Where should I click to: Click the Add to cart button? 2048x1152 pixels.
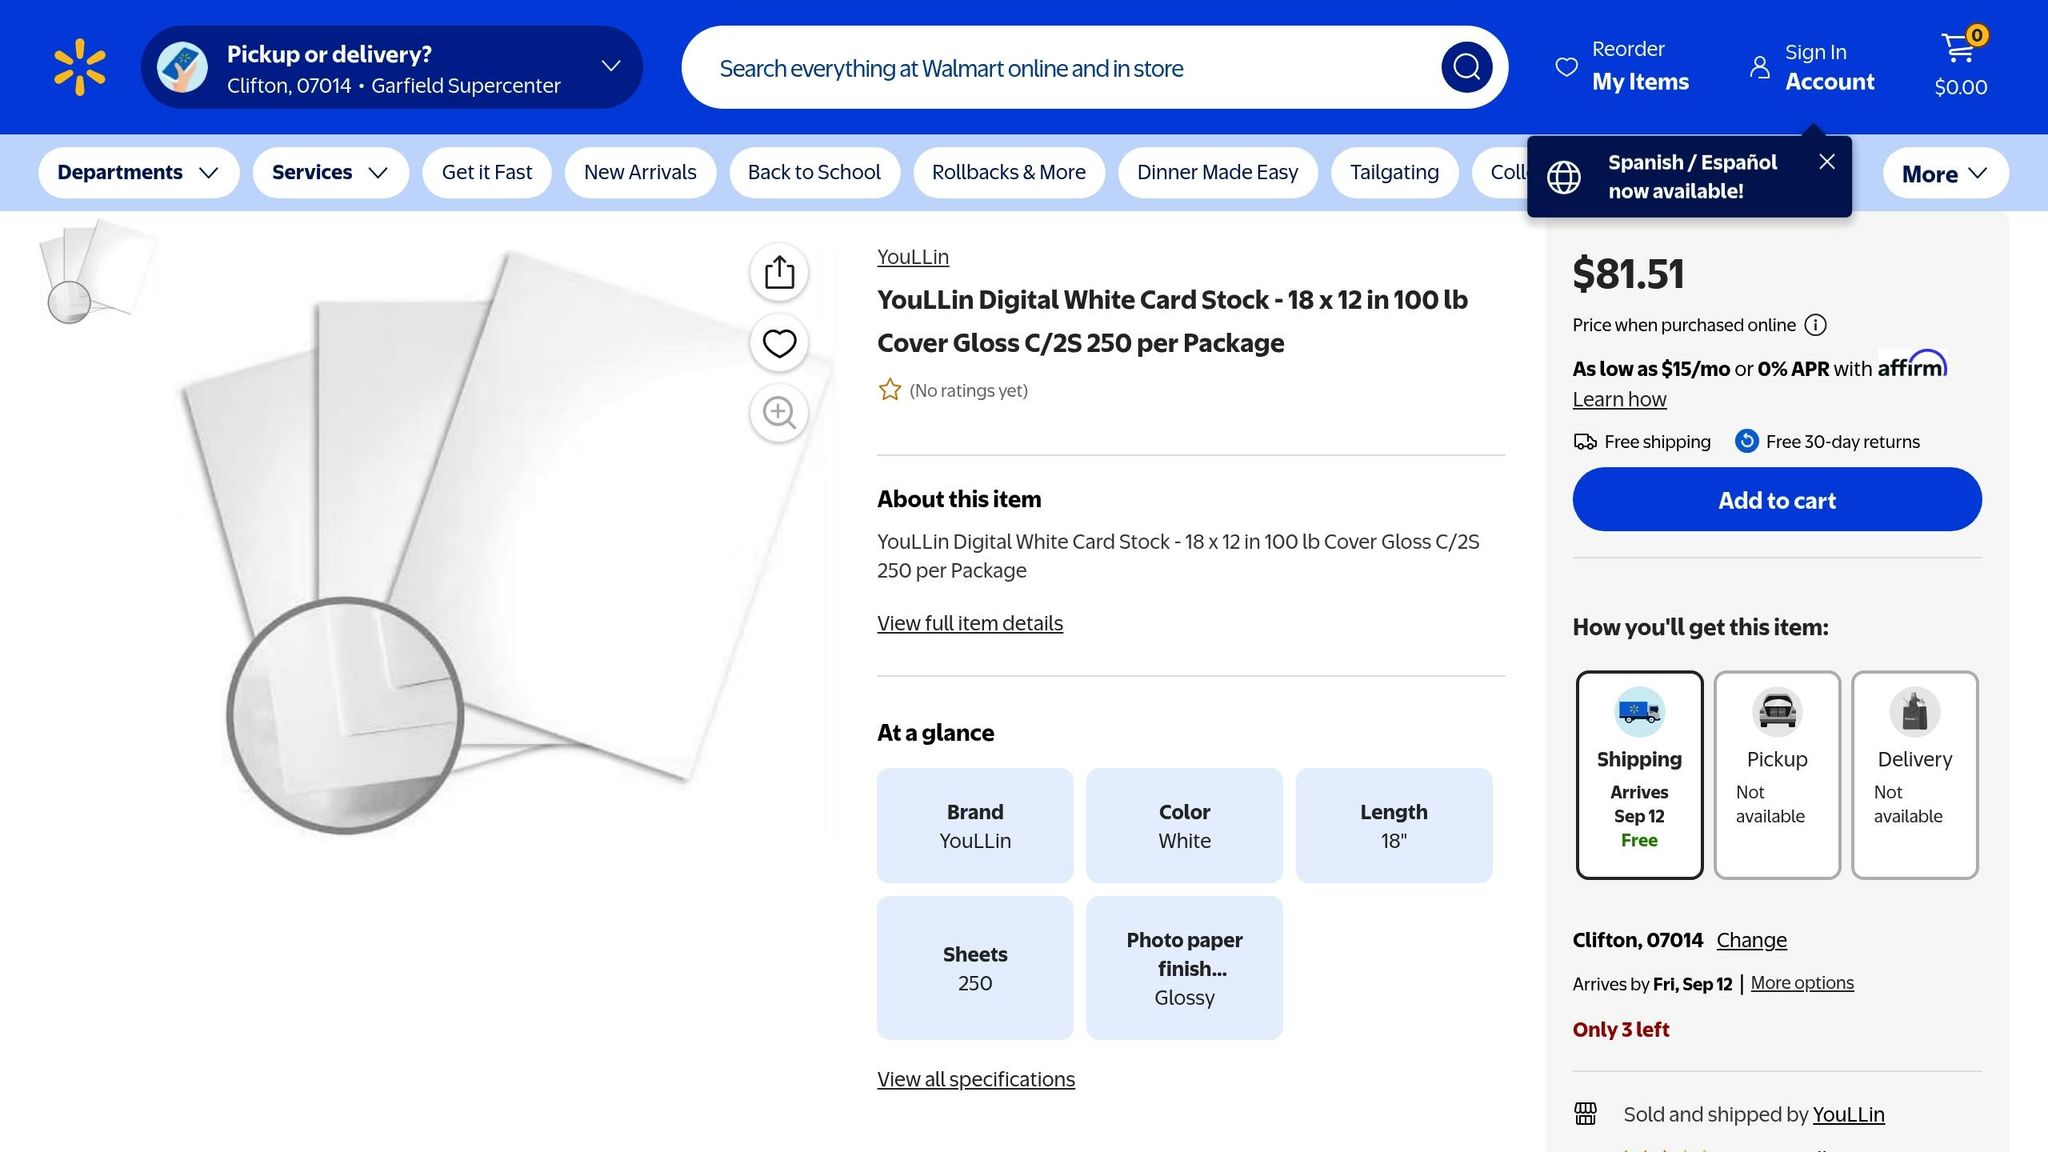click(1776, 500)
